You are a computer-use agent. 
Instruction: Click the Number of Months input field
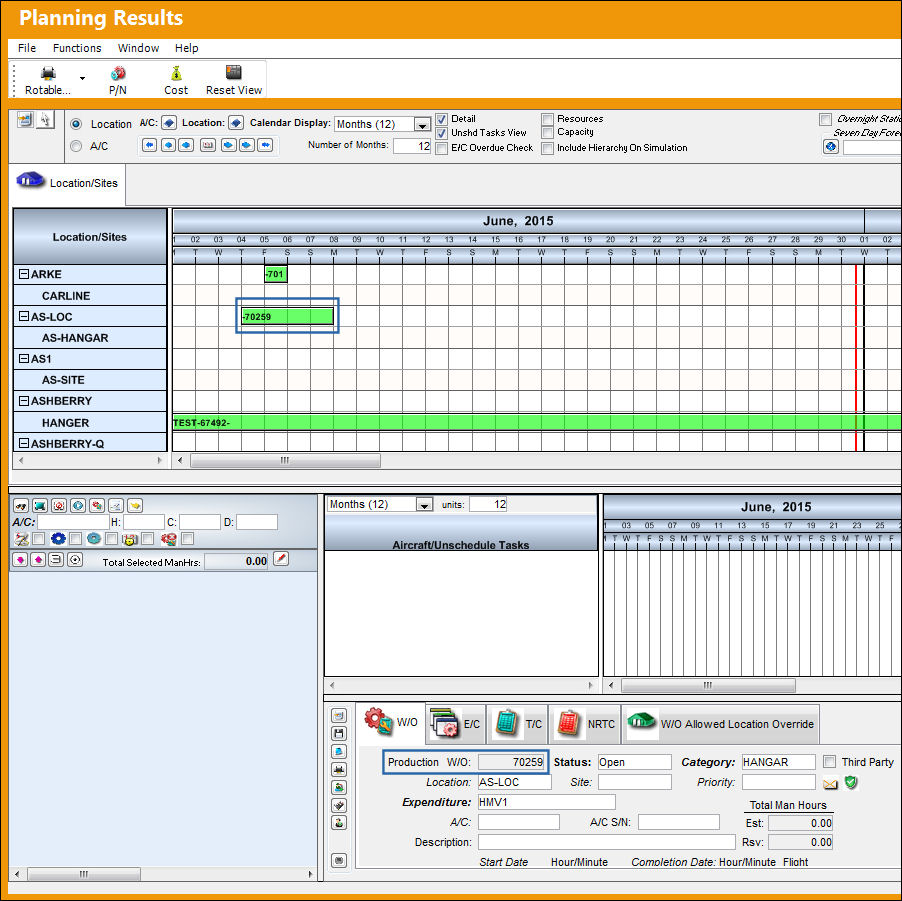pos(412,146)
